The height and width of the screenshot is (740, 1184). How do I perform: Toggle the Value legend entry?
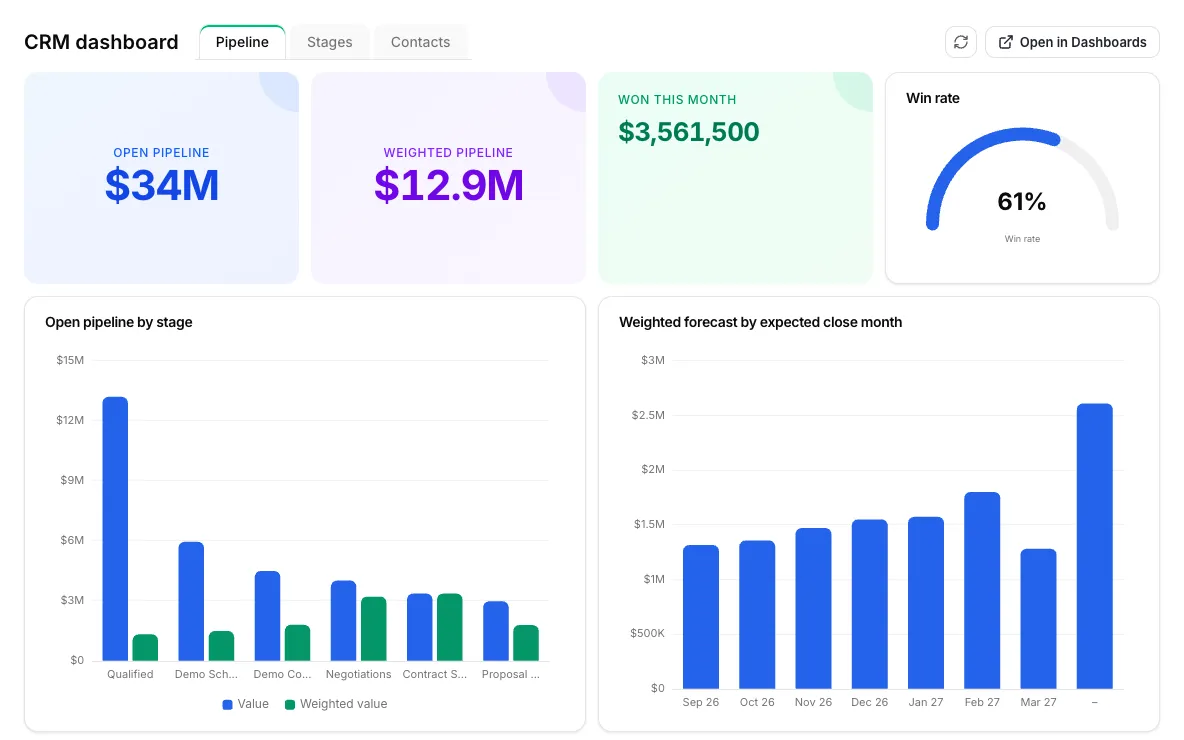(245, 704)
